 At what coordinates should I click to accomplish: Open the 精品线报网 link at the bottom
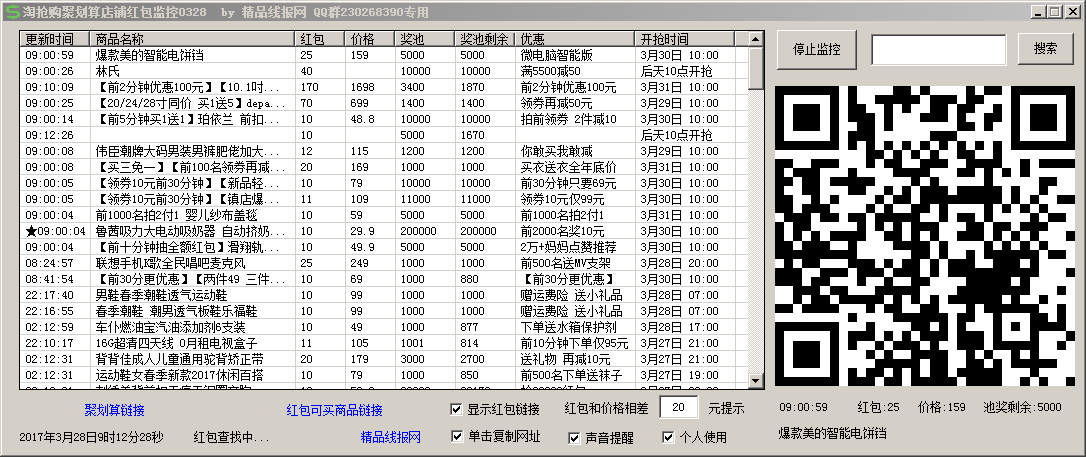coord(391,438)
